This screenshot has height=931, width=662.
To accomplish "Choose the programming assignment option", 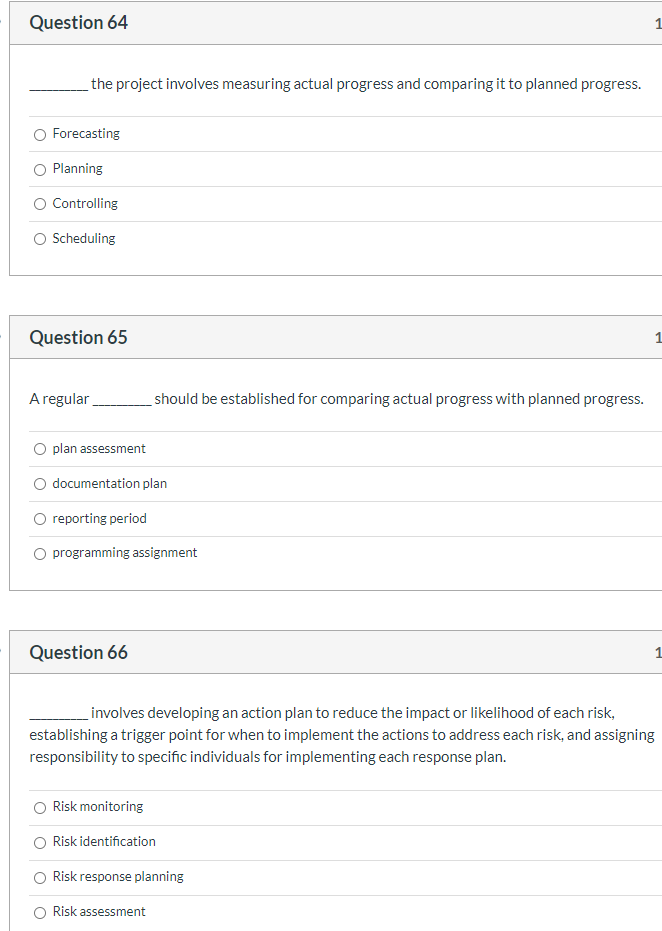I will [39, 553].
